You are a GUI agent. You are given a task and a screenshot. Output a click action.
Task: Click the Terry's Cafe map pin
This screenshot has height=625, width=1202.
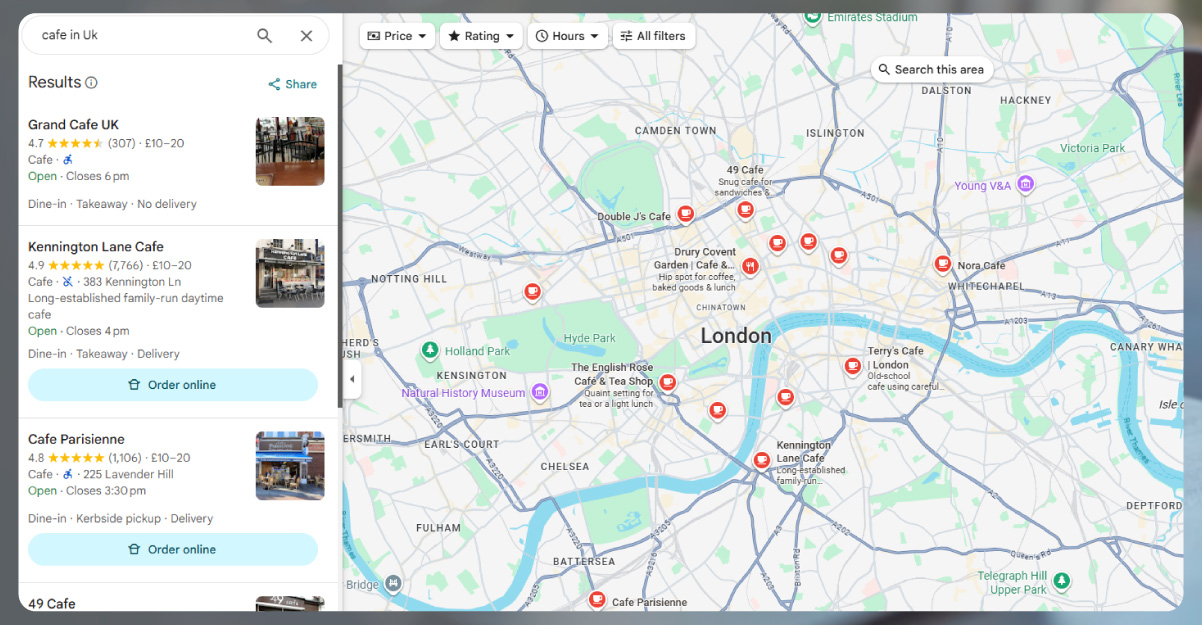(853, 366)
